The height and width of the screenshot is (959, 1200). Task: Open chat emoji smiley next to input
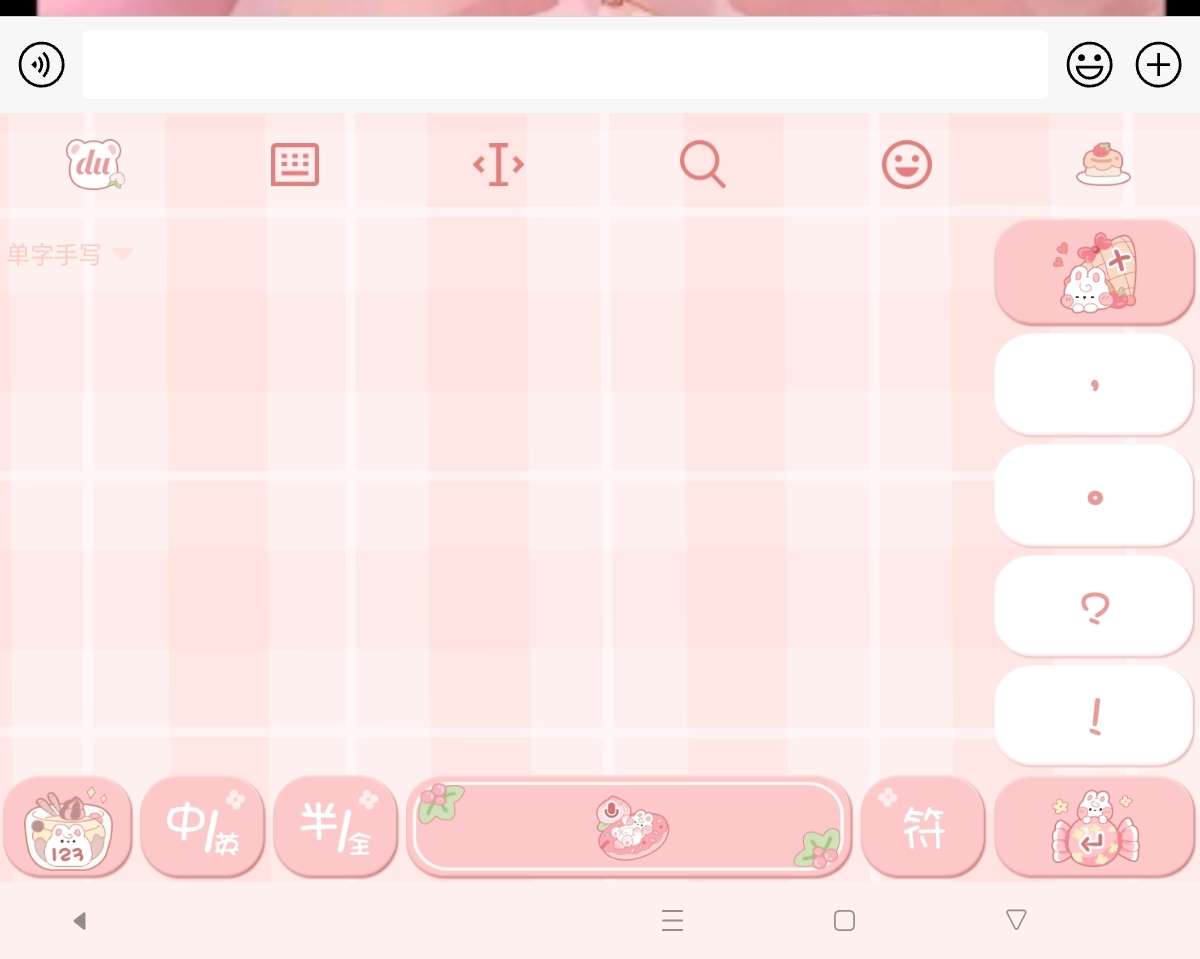pos(1090,65)
